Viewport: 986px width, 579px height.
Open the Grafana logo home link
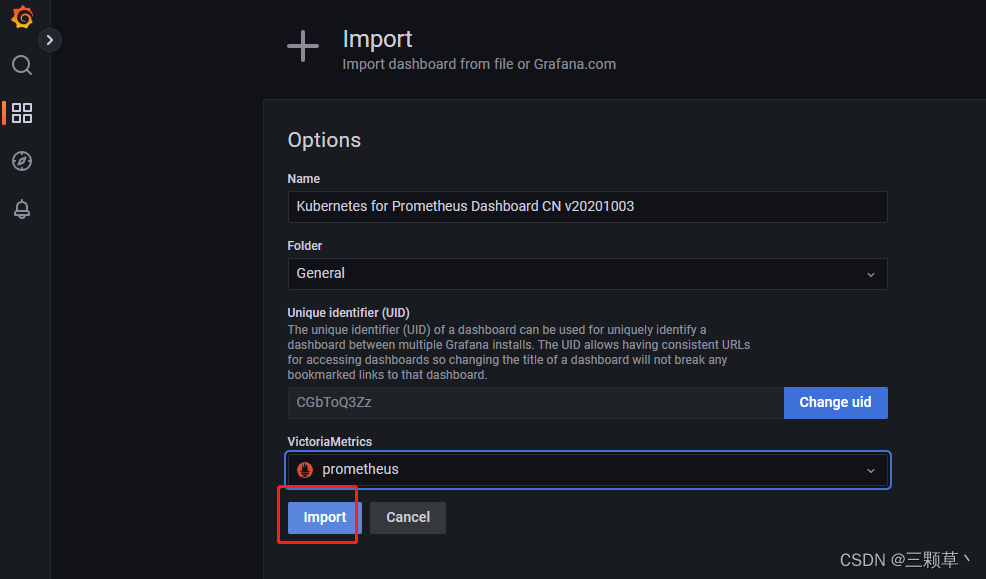coord(22,17)
